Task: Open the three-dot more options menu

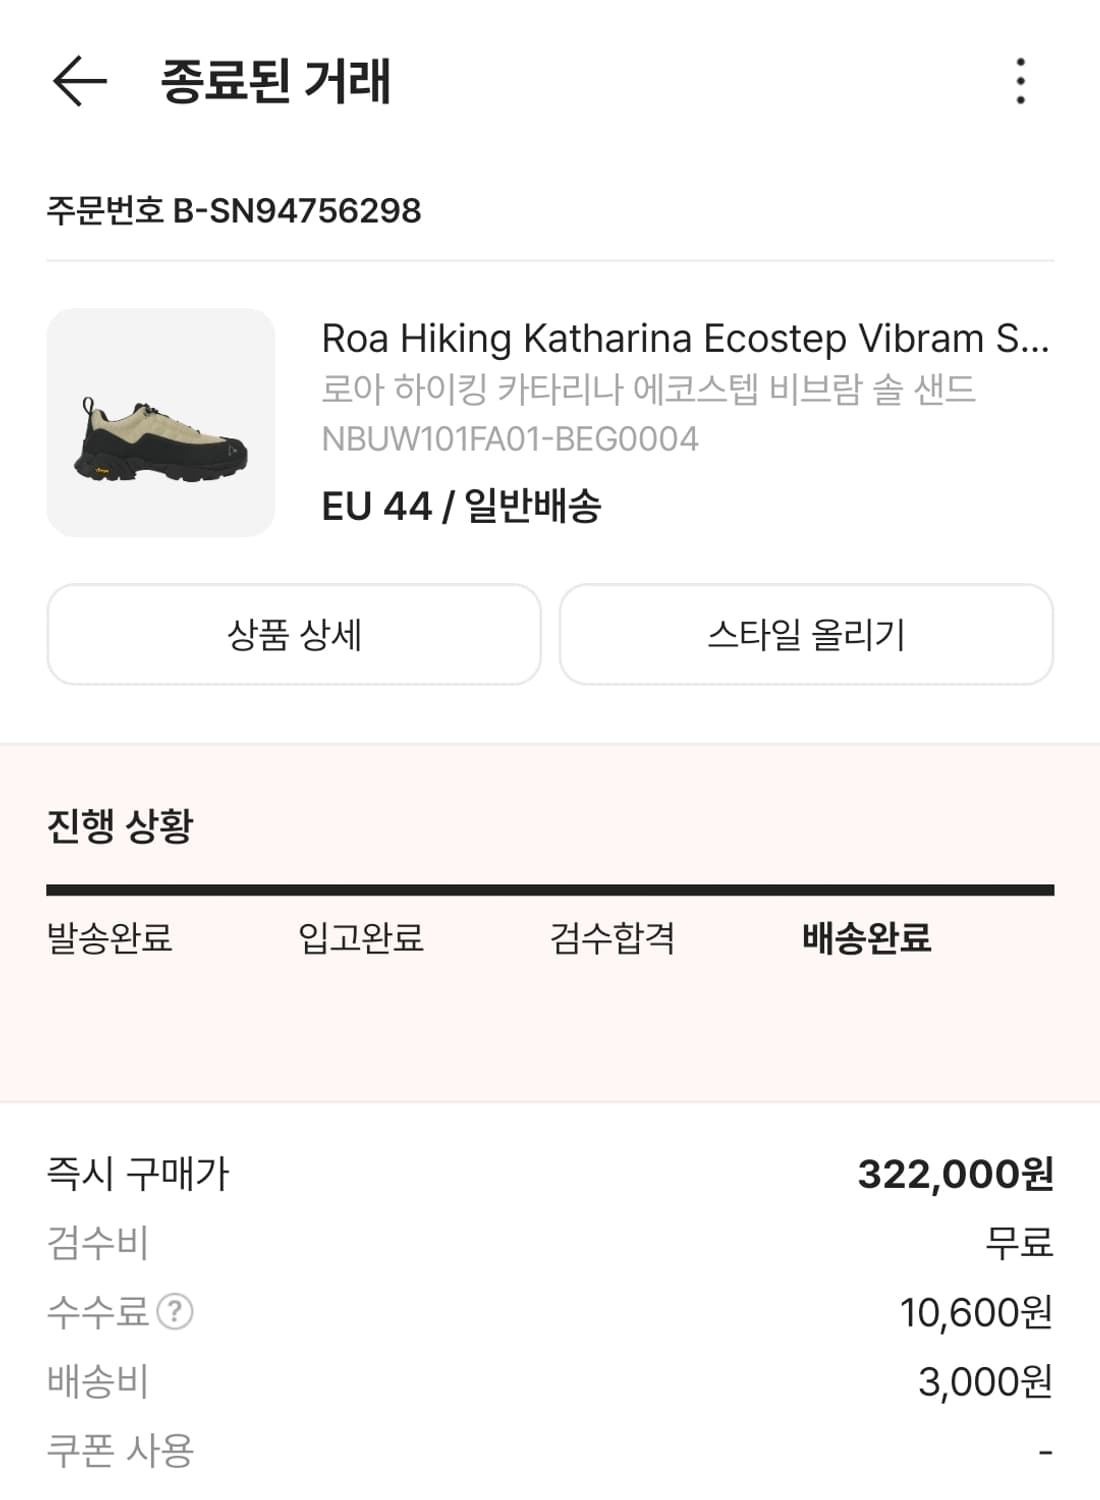Action: point(1020,81)
